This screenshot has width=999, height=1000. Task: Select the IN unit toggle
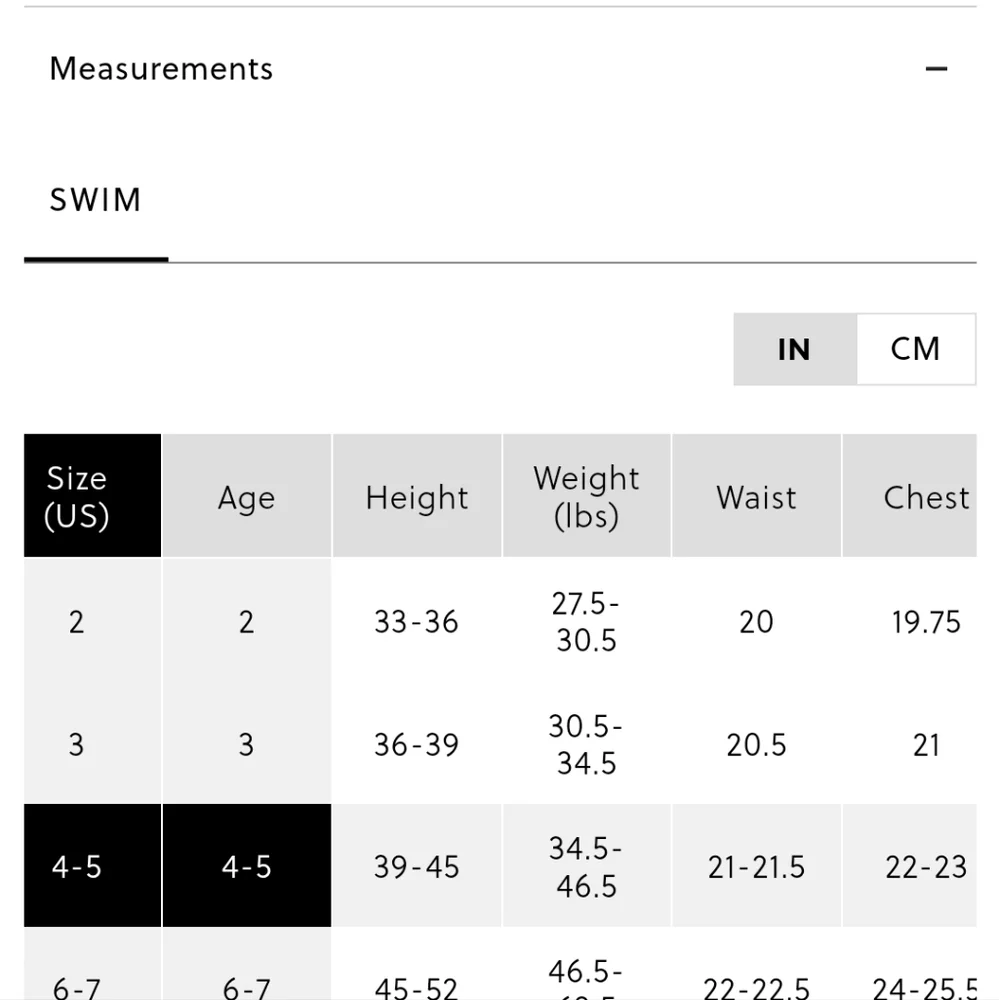tap(795, 349)
